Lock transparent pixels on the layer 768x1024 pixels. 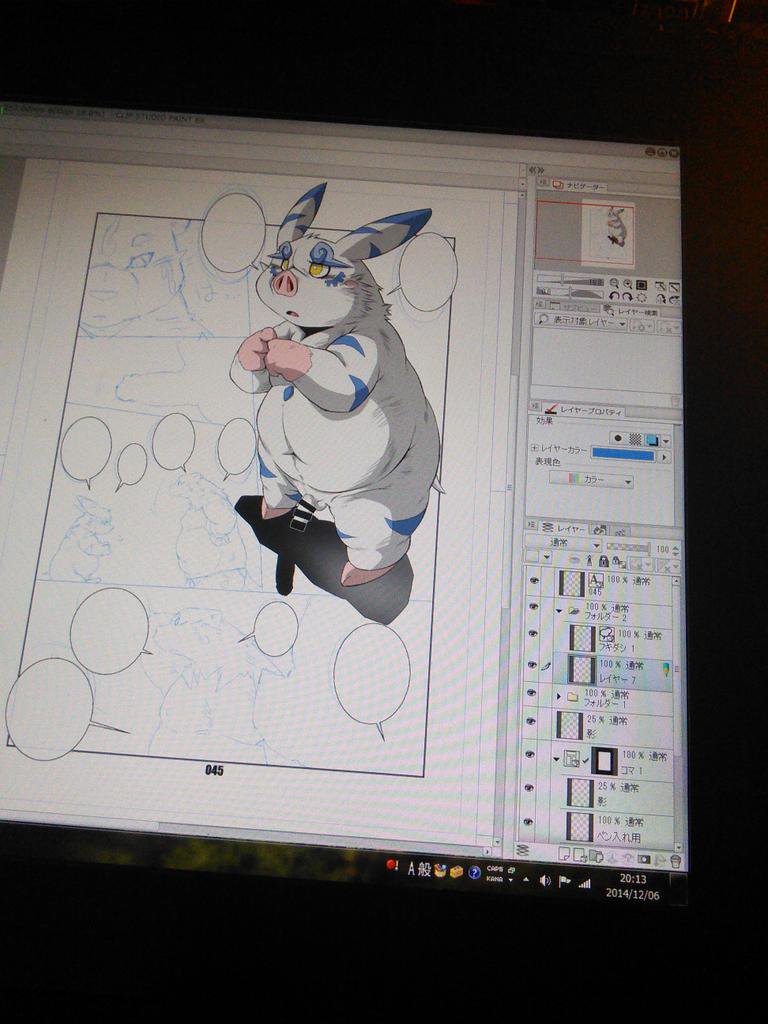[x=619, y=562]
